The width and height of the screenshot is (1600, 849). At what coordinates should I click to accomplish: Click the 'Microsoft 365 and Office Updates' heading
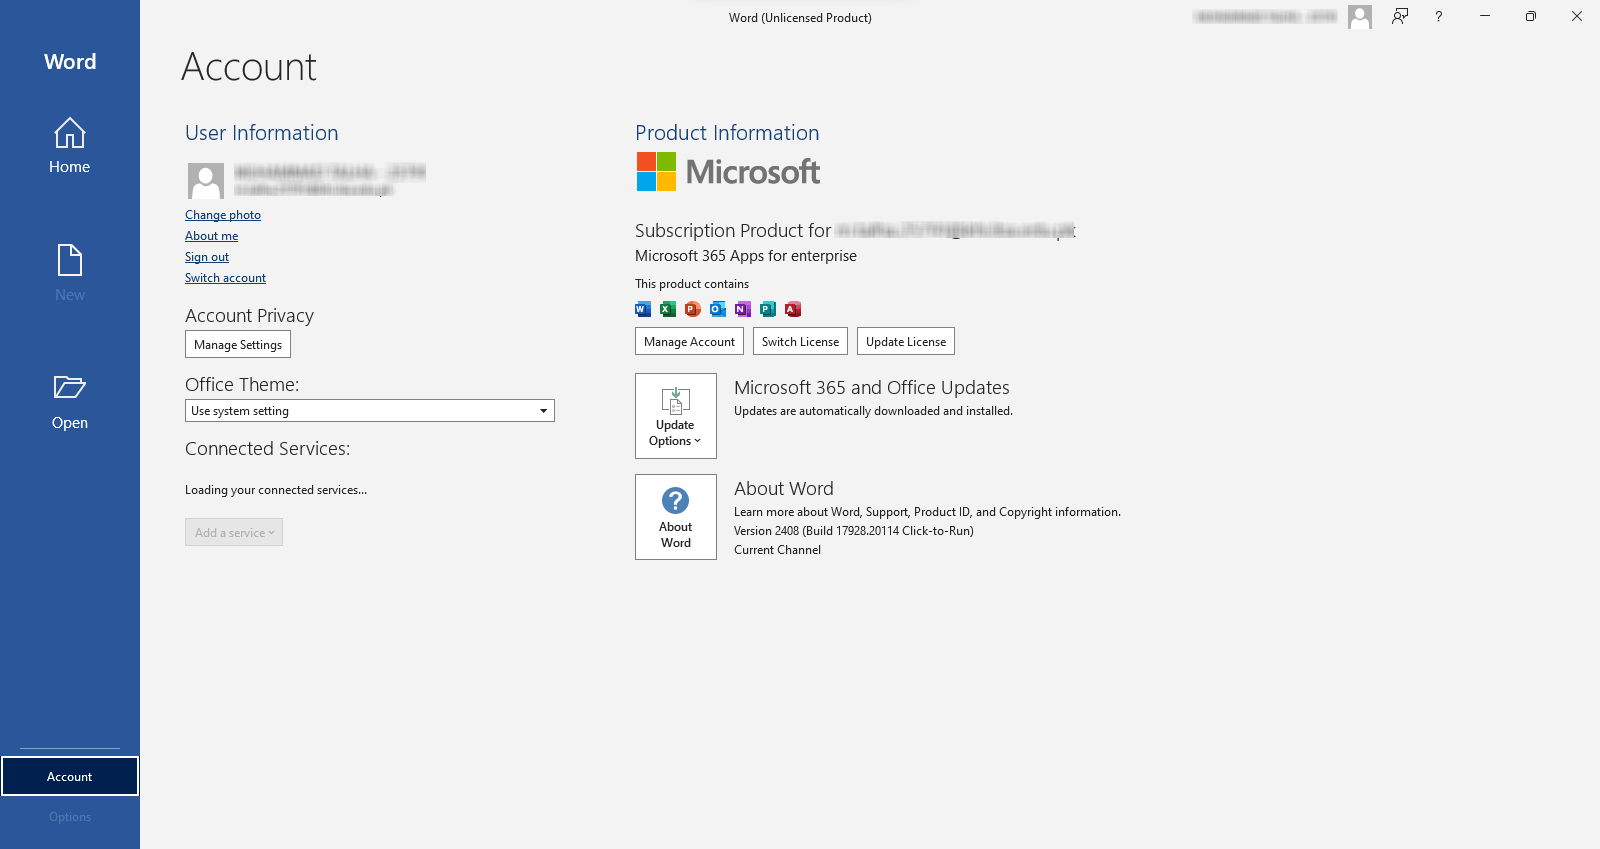[872, 387]
